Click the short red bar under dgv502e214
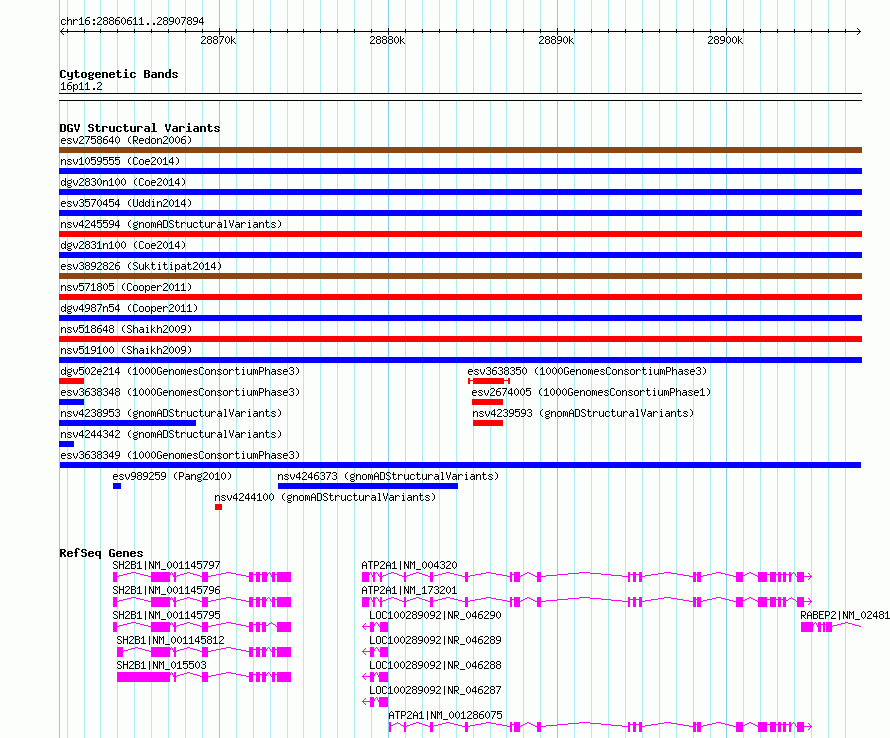 (x=72, y=381)
